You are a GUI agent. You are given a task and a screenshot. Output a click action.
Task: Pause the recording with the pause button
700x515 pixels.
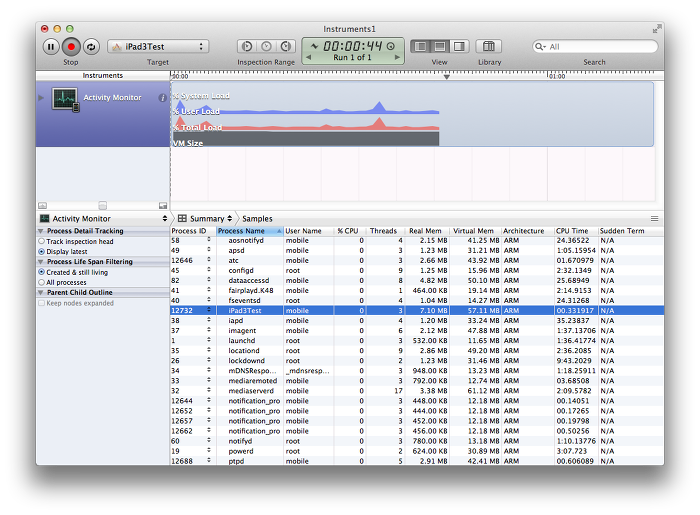point(51,46)
